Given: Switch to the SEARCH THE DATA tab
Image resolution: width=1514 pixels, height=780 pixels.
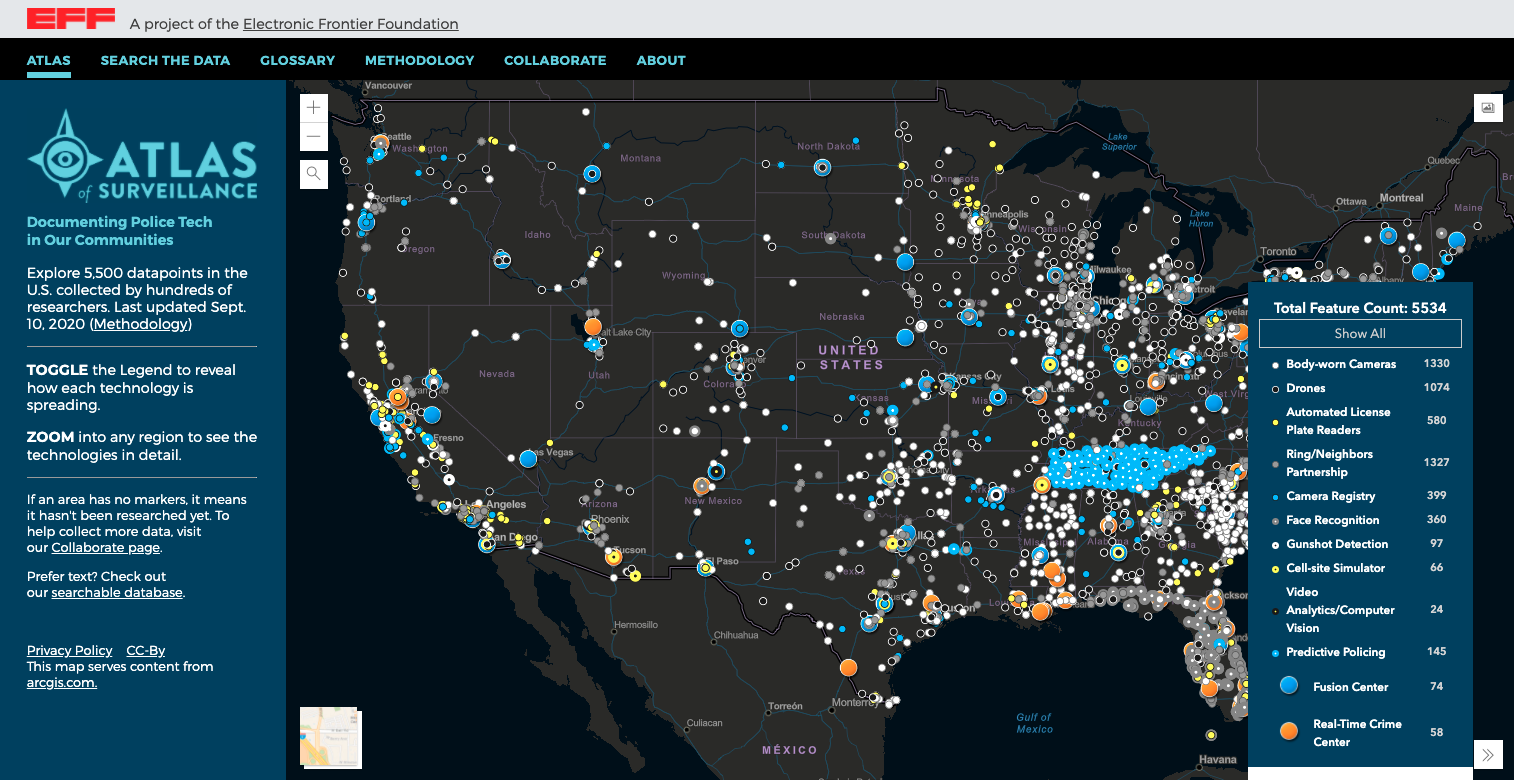Looking at the screenshot, I should pyautogui.click(x=165, y=60).
